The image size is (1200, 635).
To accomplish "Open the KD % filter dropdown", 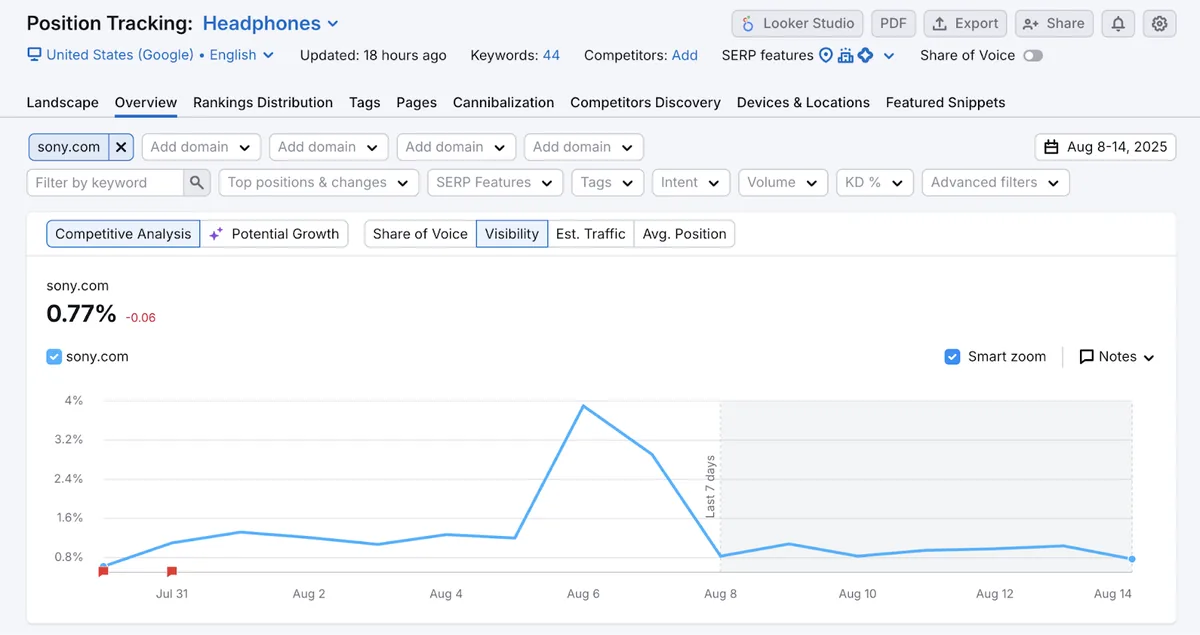I will (x=874, y=183).
